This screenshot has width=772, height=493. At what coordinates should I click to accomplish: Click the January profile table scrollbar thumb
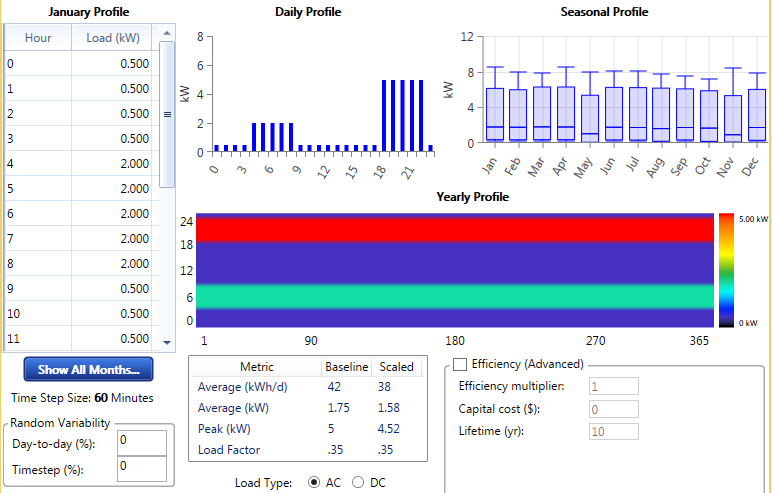tap(167, 113)
